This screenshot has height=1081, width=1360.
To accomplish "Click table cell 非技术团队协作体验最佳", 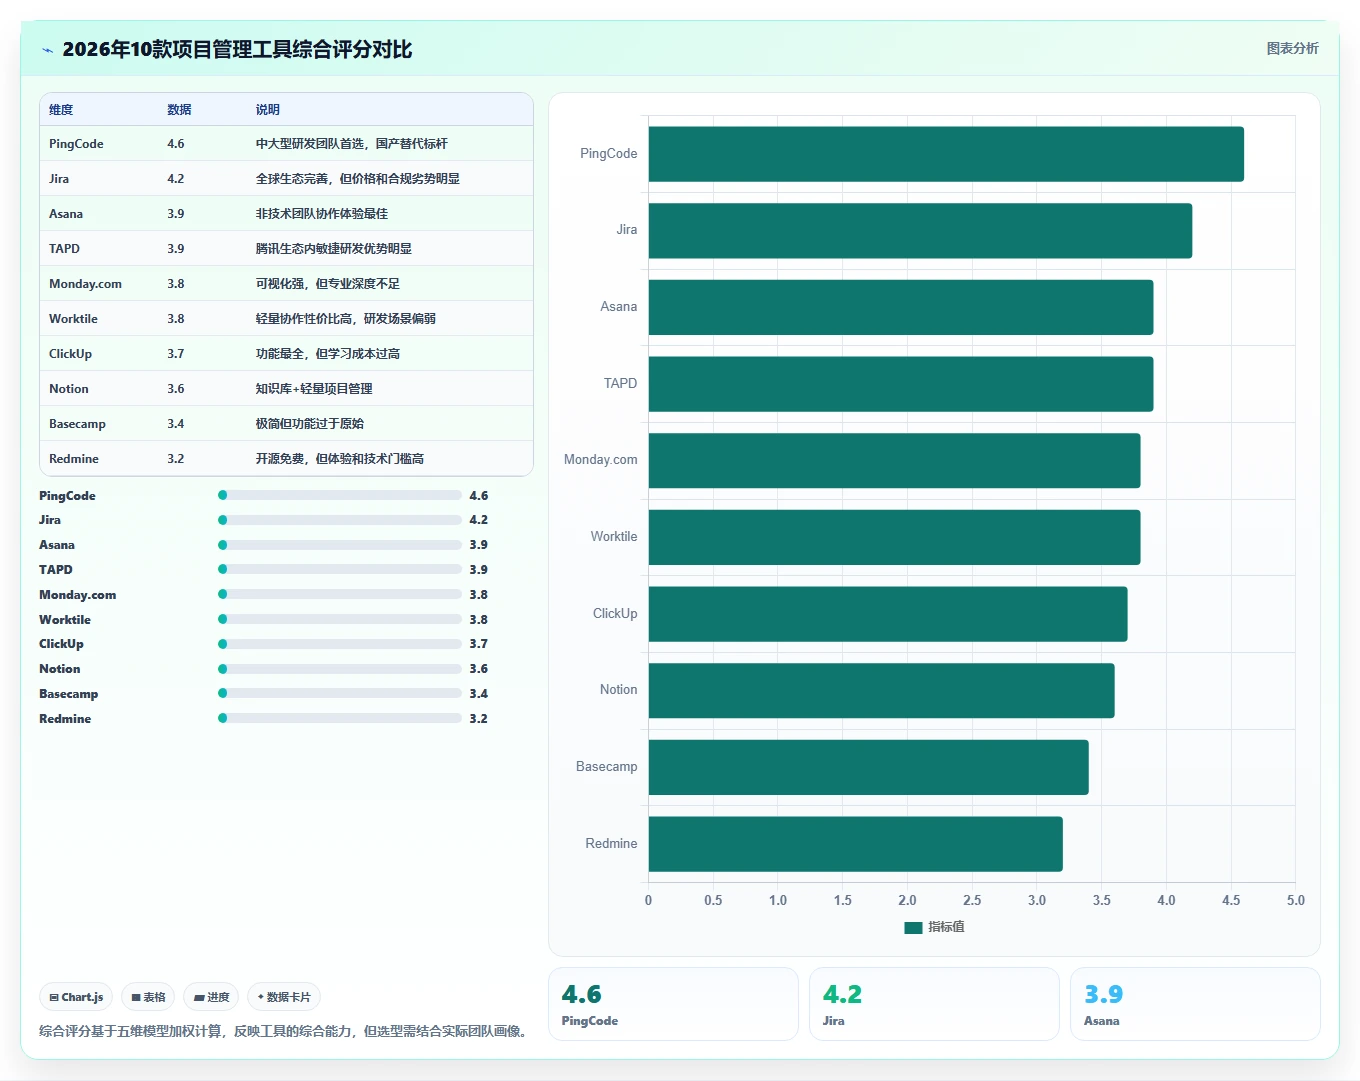I will (321, 214).
